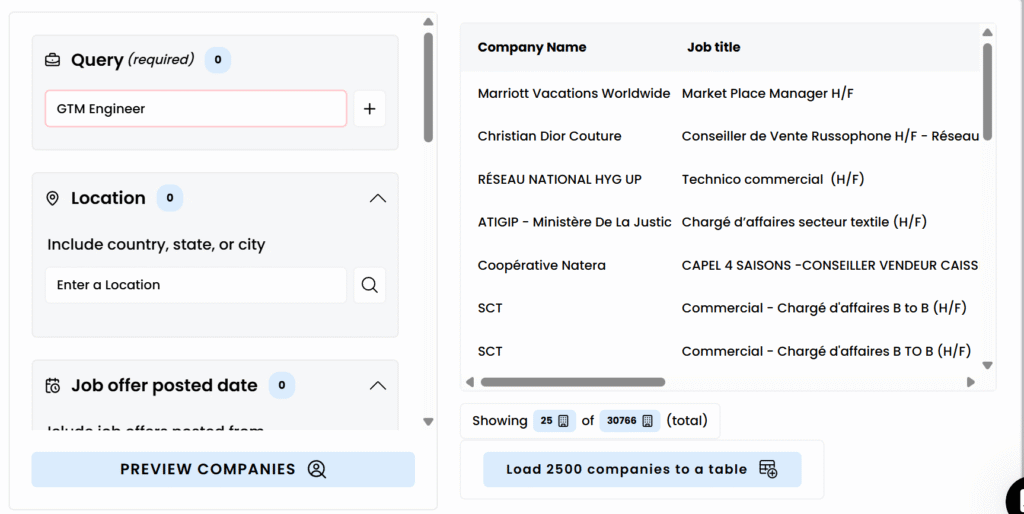This screenshot has height=514, width=1024.
Task: Select the Christian Dior Couture row
Action: [550, 136]
